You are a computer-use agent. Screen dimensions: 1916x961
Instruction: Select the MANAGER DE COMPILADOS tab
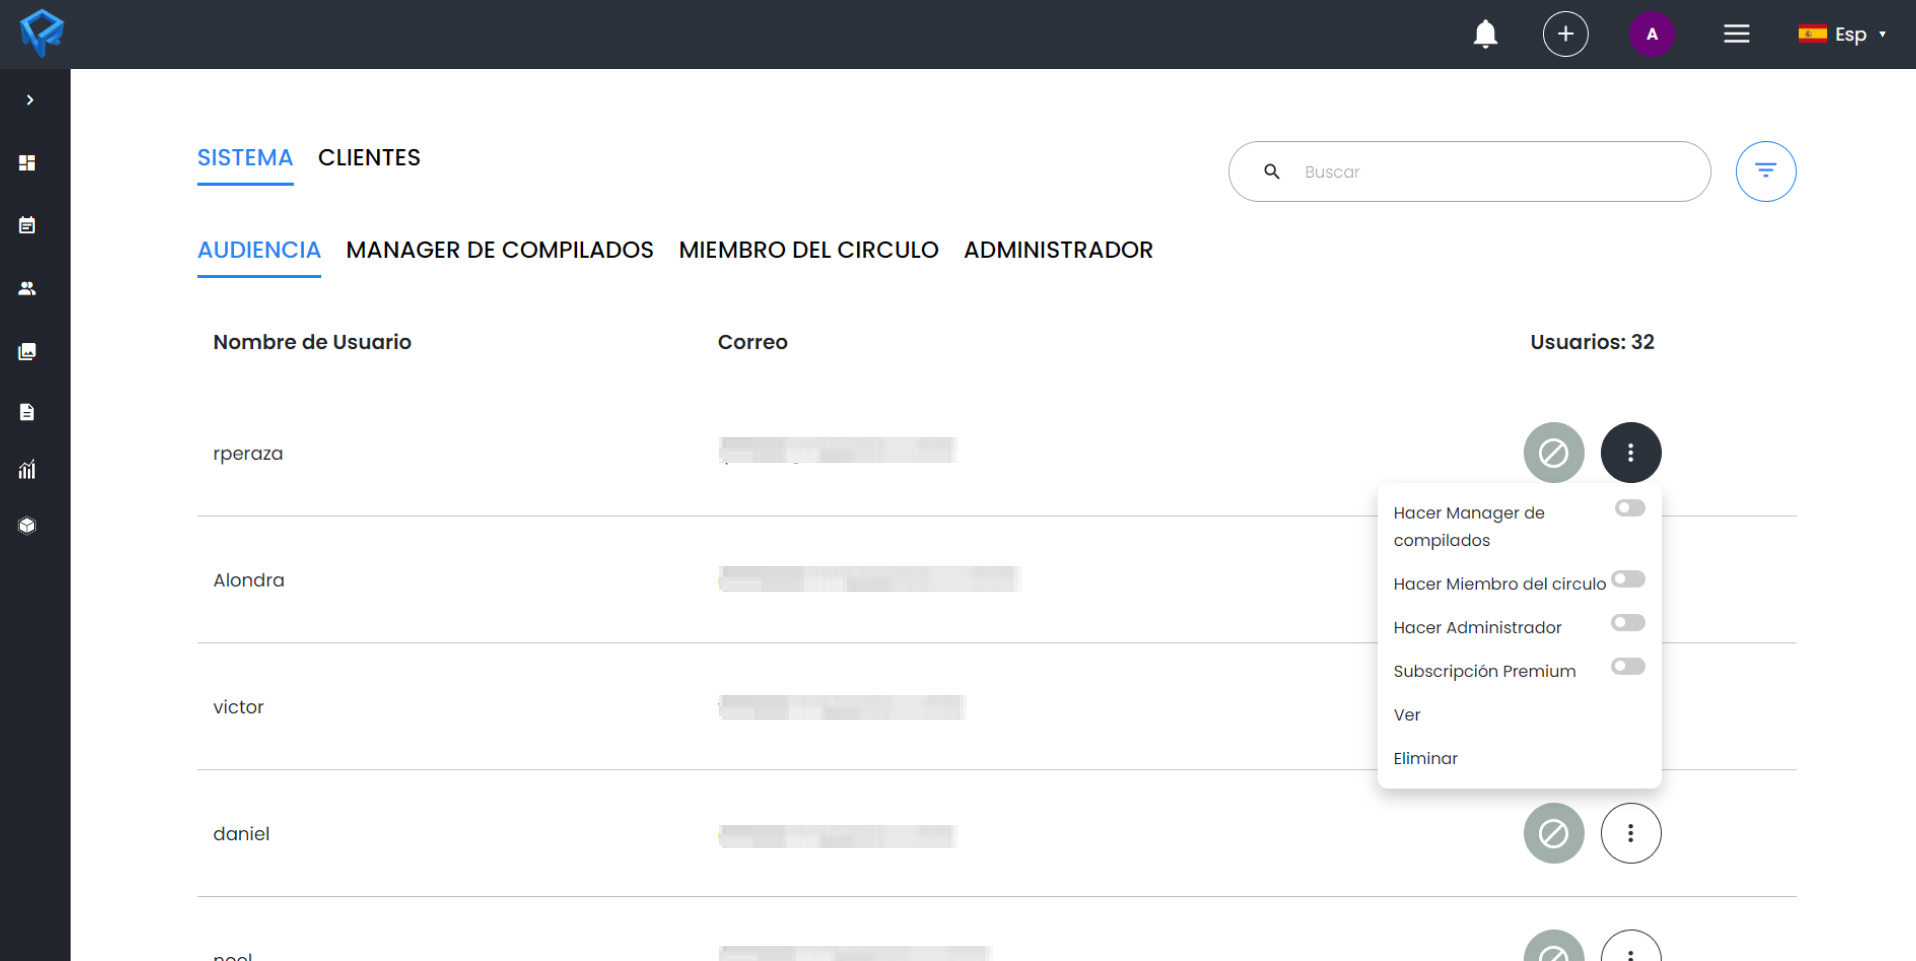tap(500, 250)
